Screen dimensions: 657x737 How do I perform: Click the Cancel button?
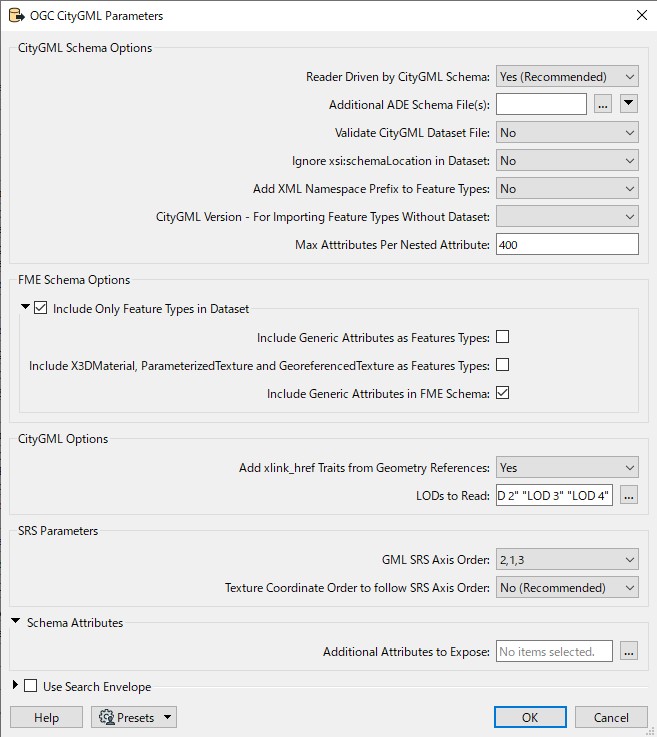coord(611,717)
